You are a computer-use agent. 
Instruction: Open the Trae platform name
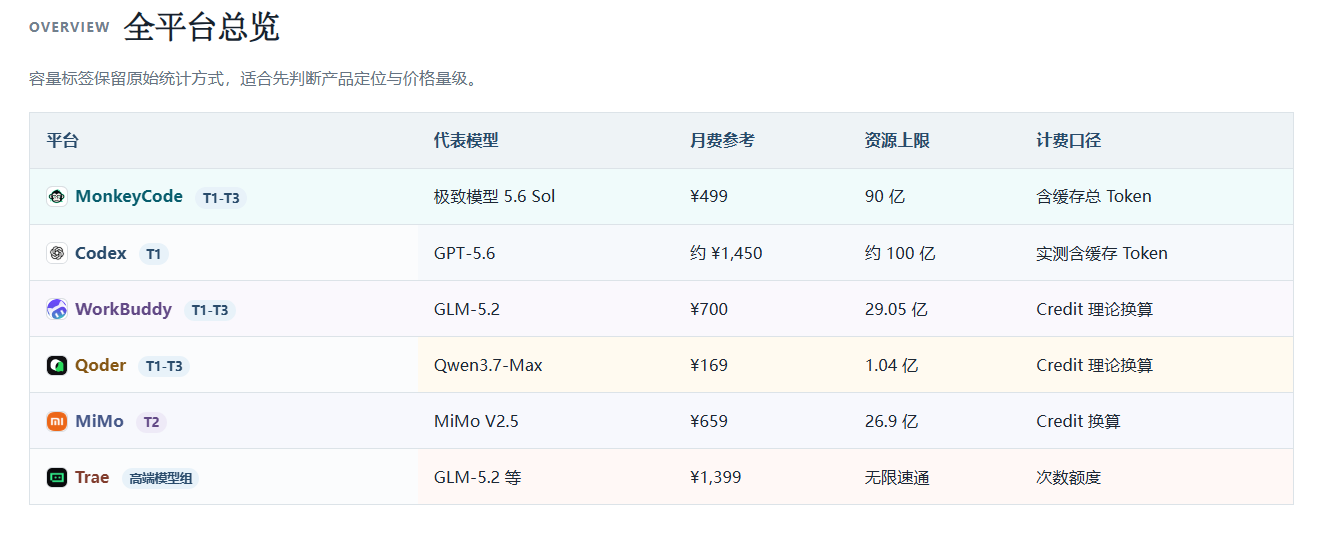point(92,477)
